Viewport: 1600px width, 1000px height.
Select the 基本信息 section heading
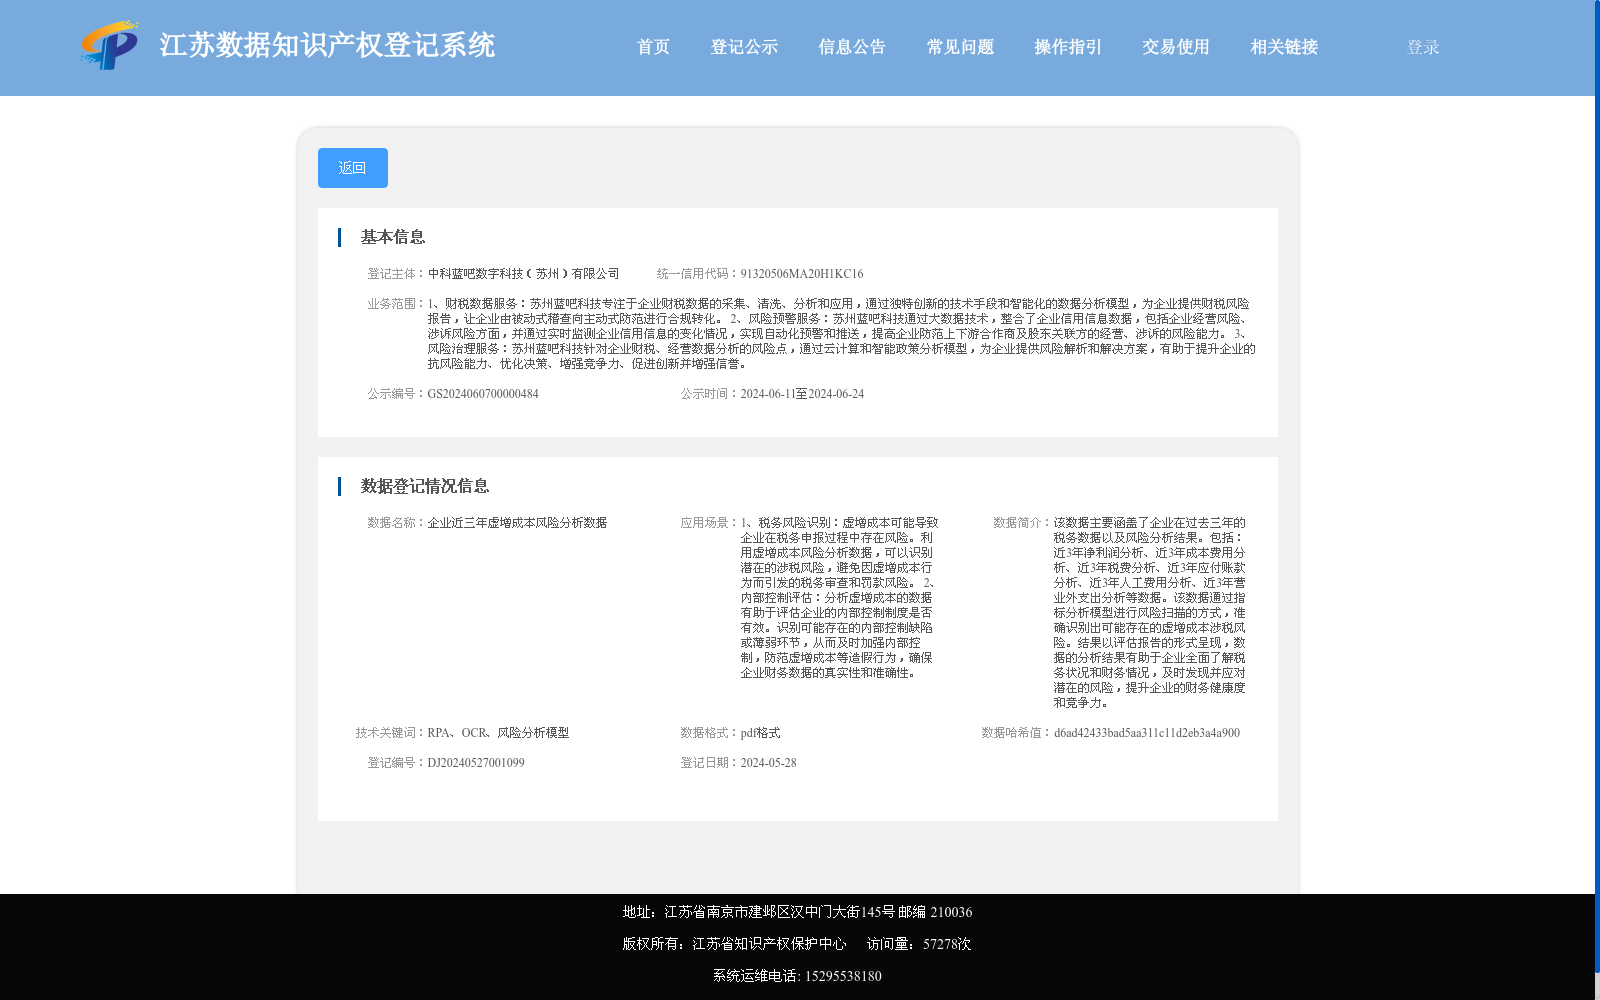click(x=393, y=237)
